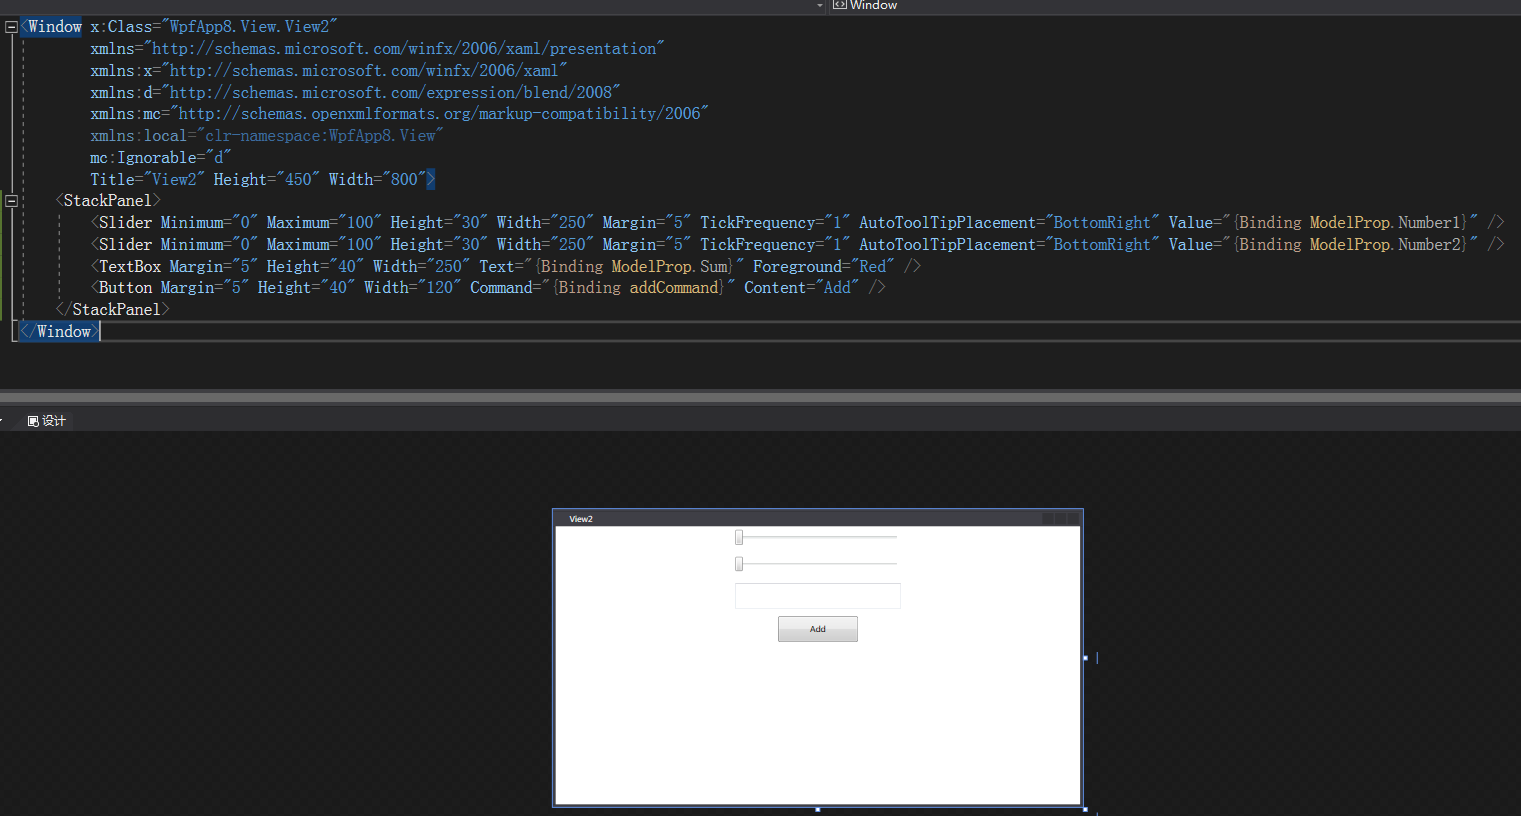Image resolution: width=1521 pixels, height=816 pixels.
Task: Click the empty TextBox in the designer preview
Action: tap(818, 596)
